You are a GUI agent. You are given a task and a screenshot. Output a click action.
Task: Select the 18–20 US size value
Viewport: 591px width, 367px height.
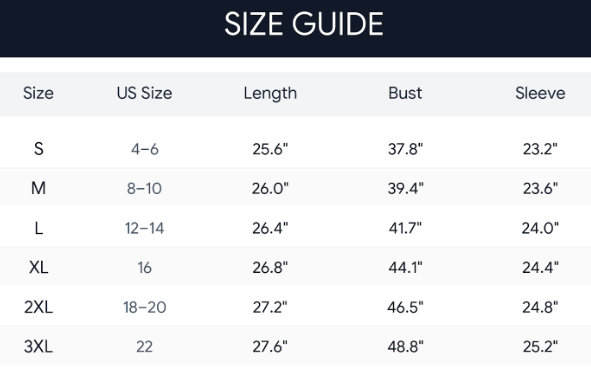[144, 307]
